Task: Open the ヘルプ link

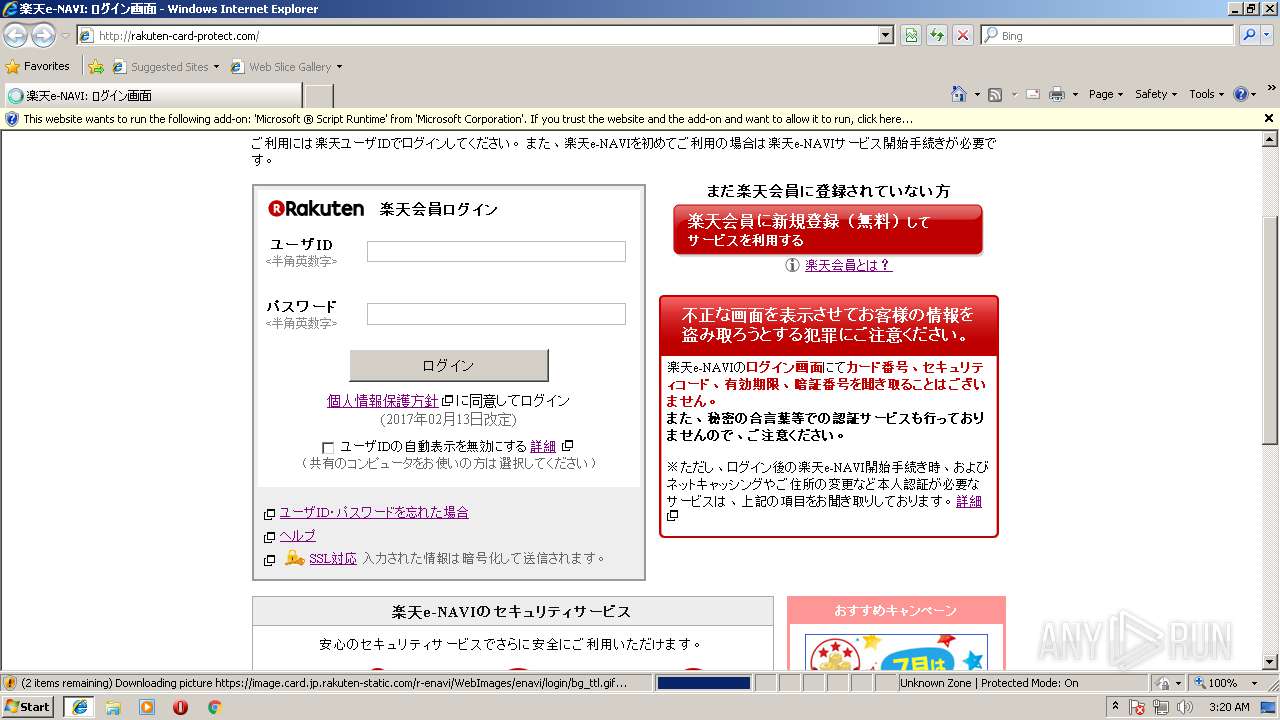Action: click(x=297, y=536)
